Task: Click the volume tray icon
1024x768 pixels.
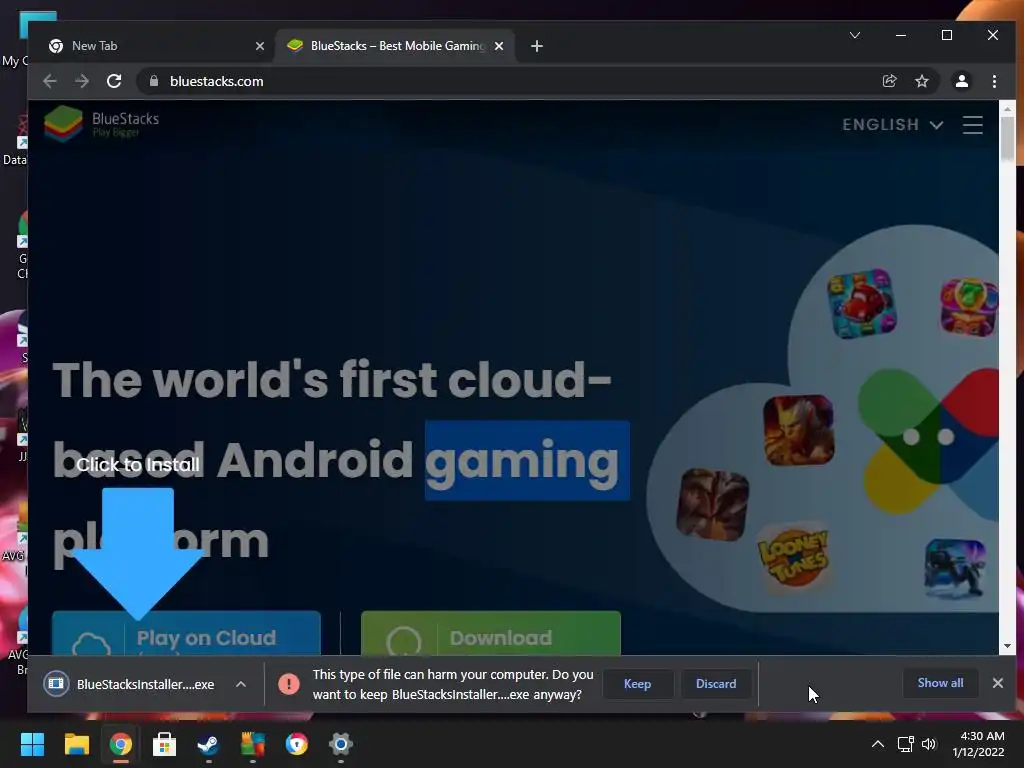Action: 929,744
